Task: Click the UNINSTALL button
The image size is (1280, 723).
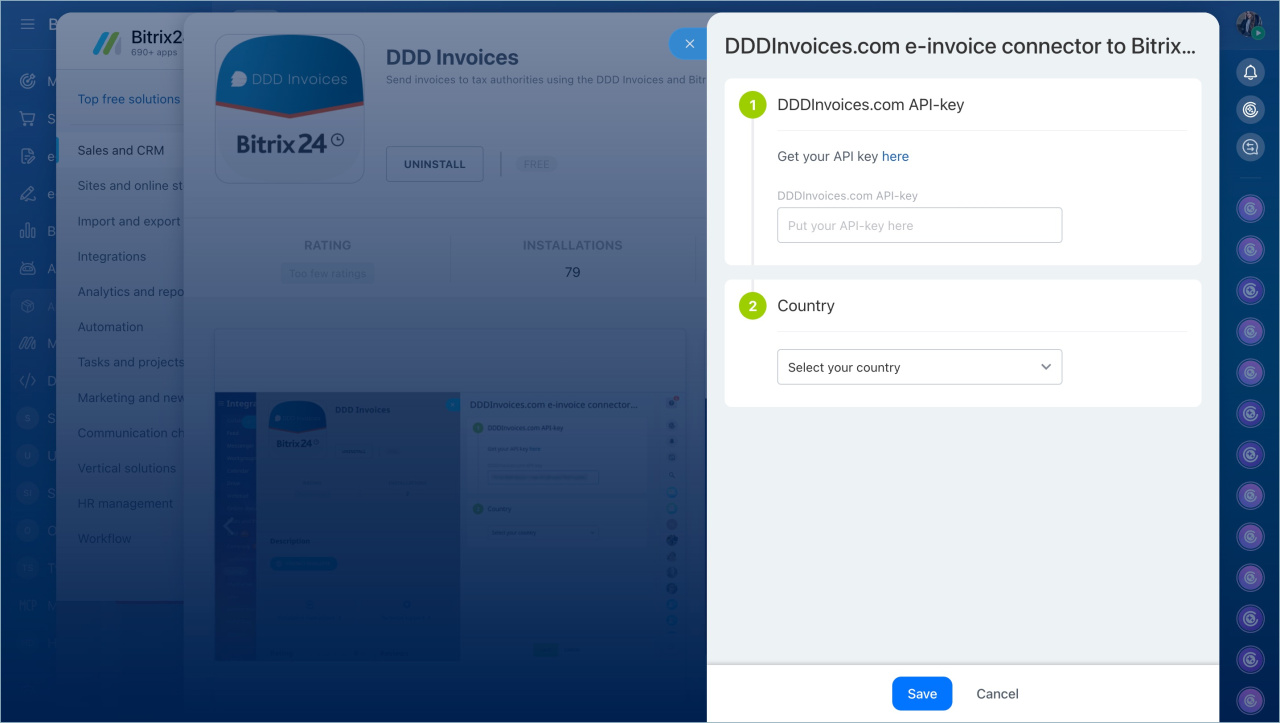Action: (434, 164)
